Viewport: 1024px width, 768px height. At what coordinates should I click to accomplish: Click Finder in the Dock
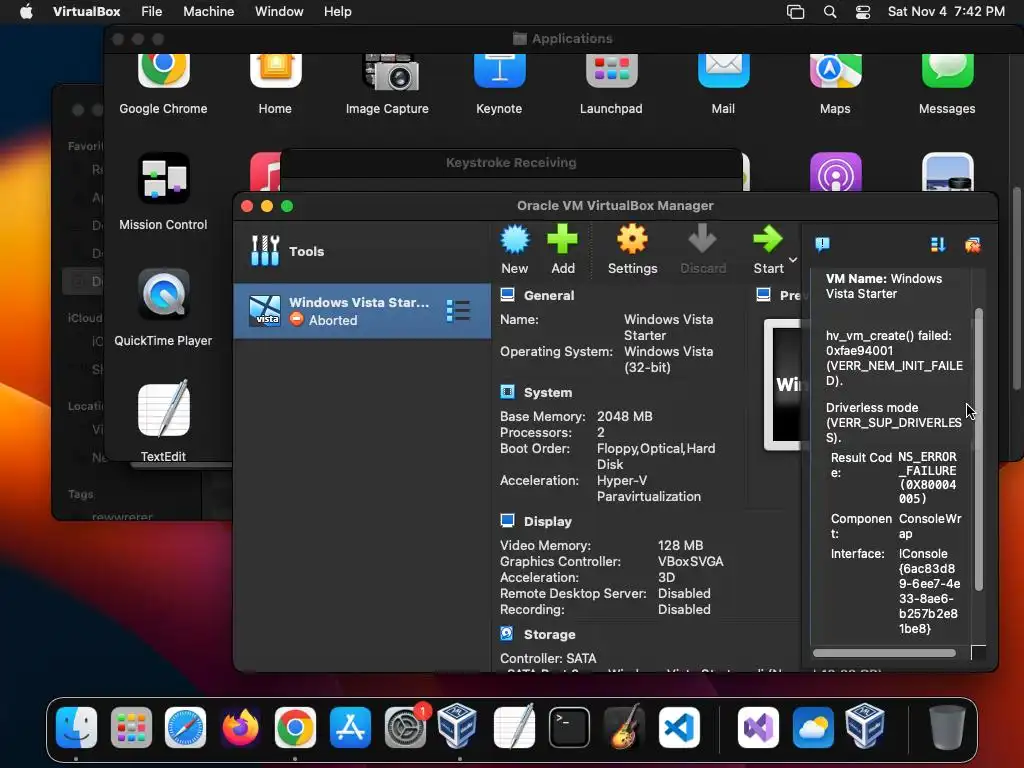(x=76, y=727)
